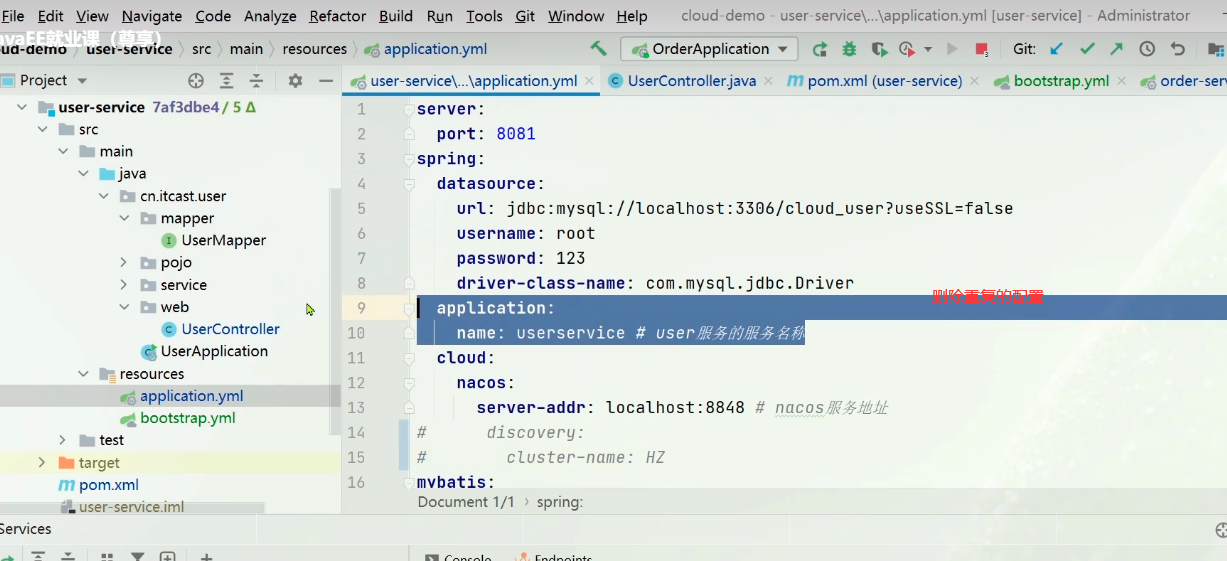Select UserController in project tree

click(x=220, y=329)
